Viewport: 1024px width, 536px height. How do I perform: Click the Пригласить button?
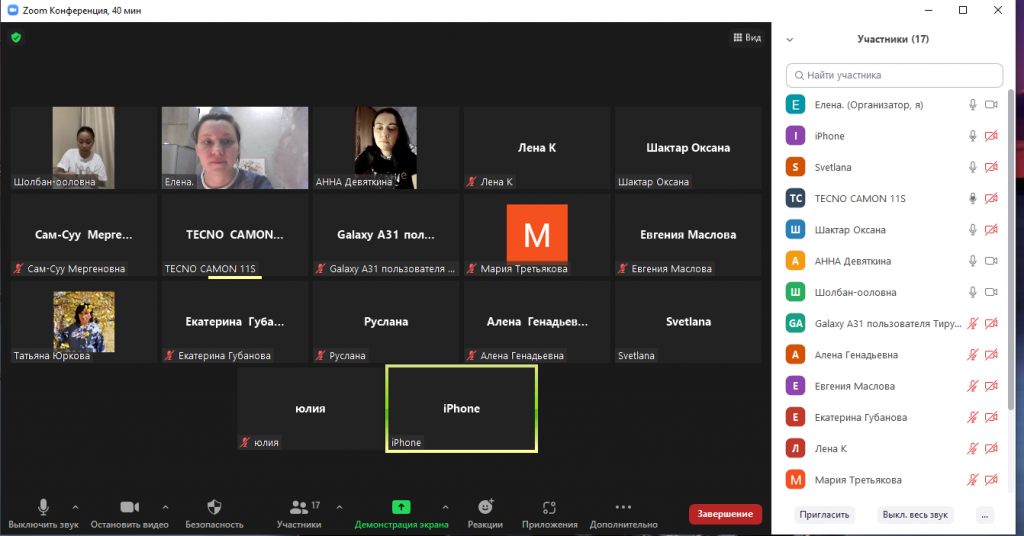(x=825, y=515)
